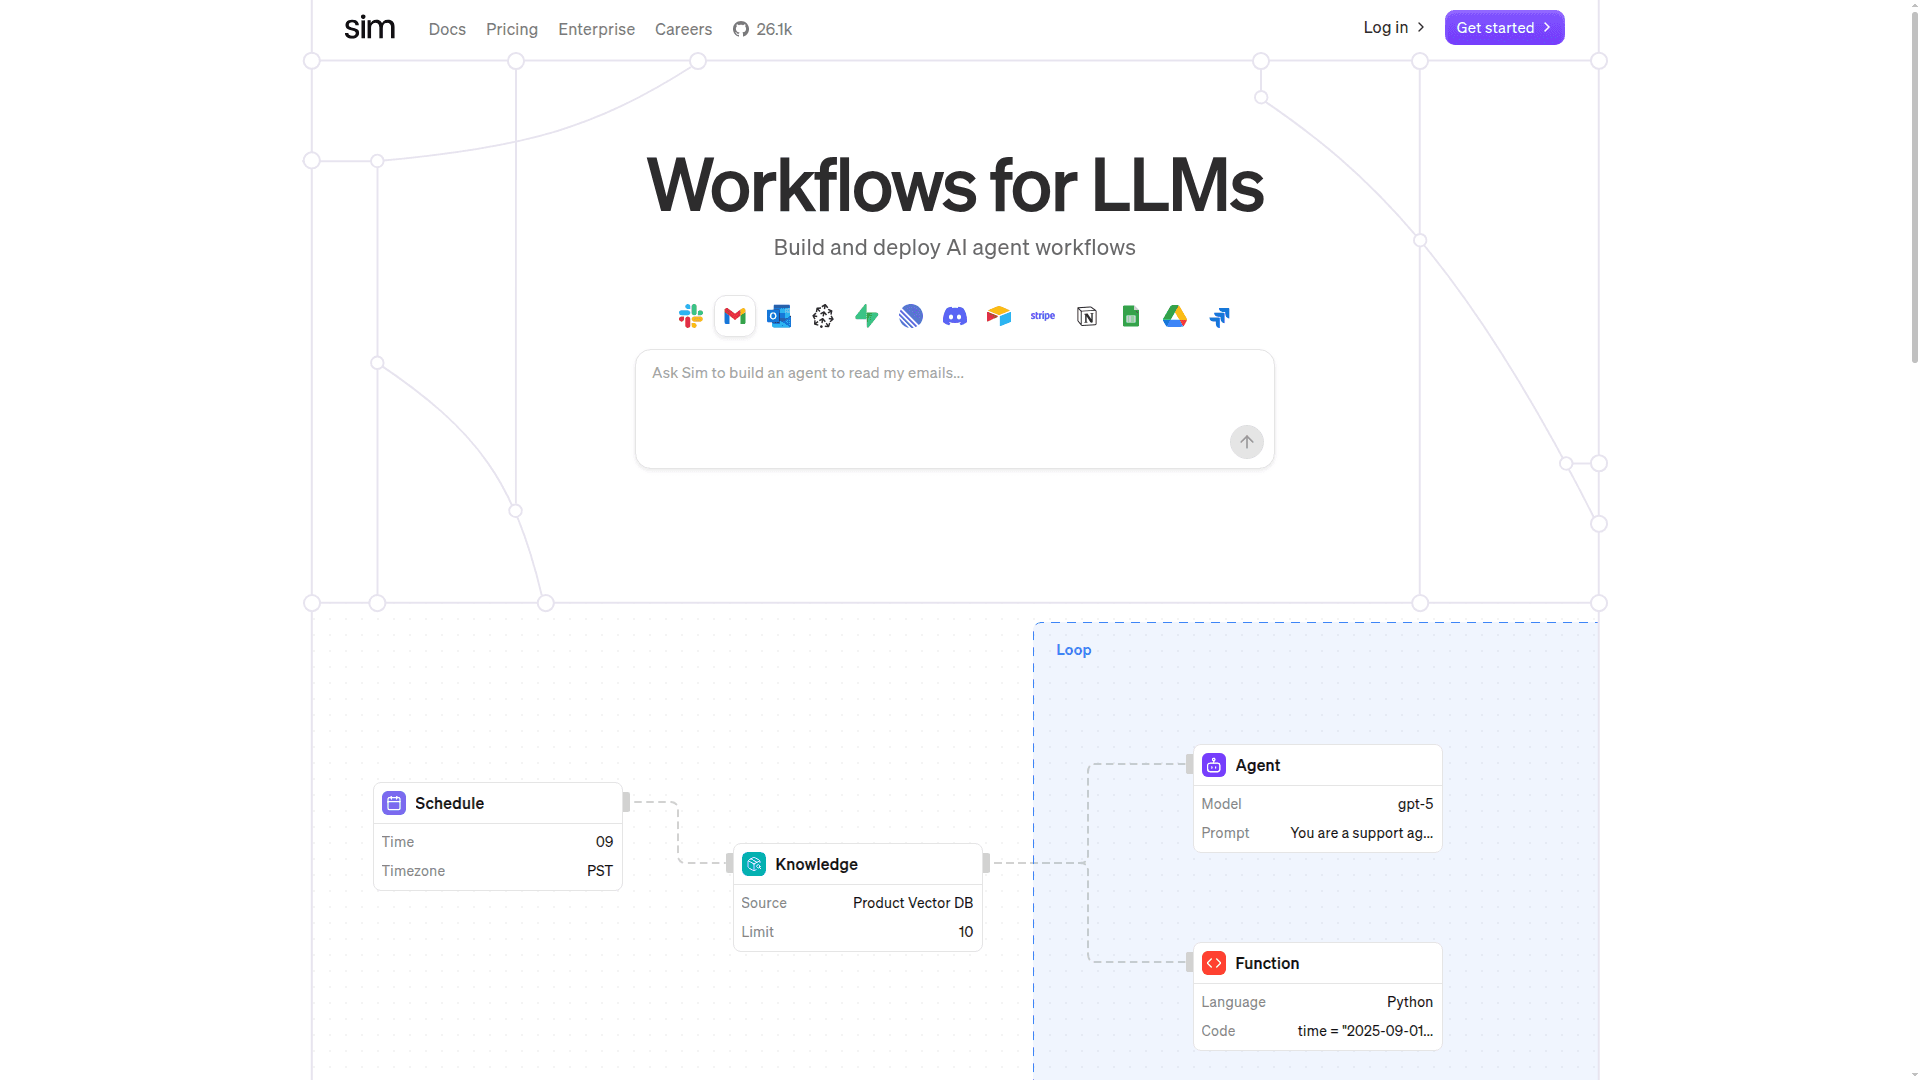Choose the Outlook integration icon
The width and height of the screenshot is (1920, 1080).
pyautogui.click(x=779, y=317)
